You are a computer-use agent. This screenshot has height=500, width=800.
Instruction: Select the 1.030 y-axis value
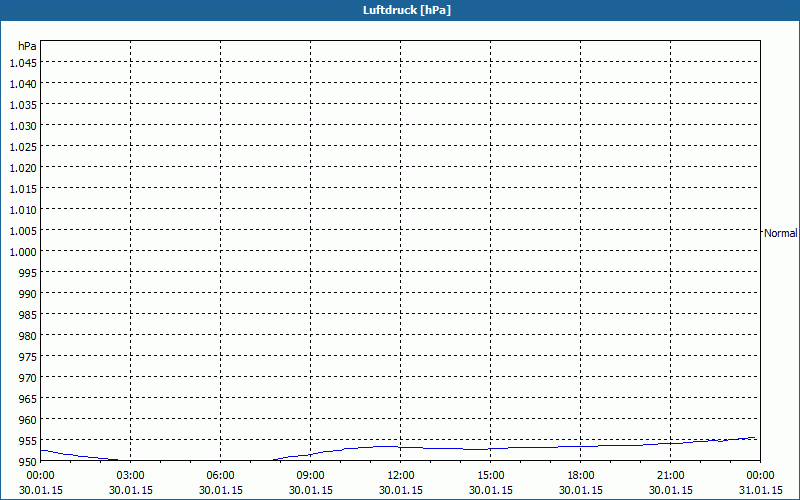point(23,126)
